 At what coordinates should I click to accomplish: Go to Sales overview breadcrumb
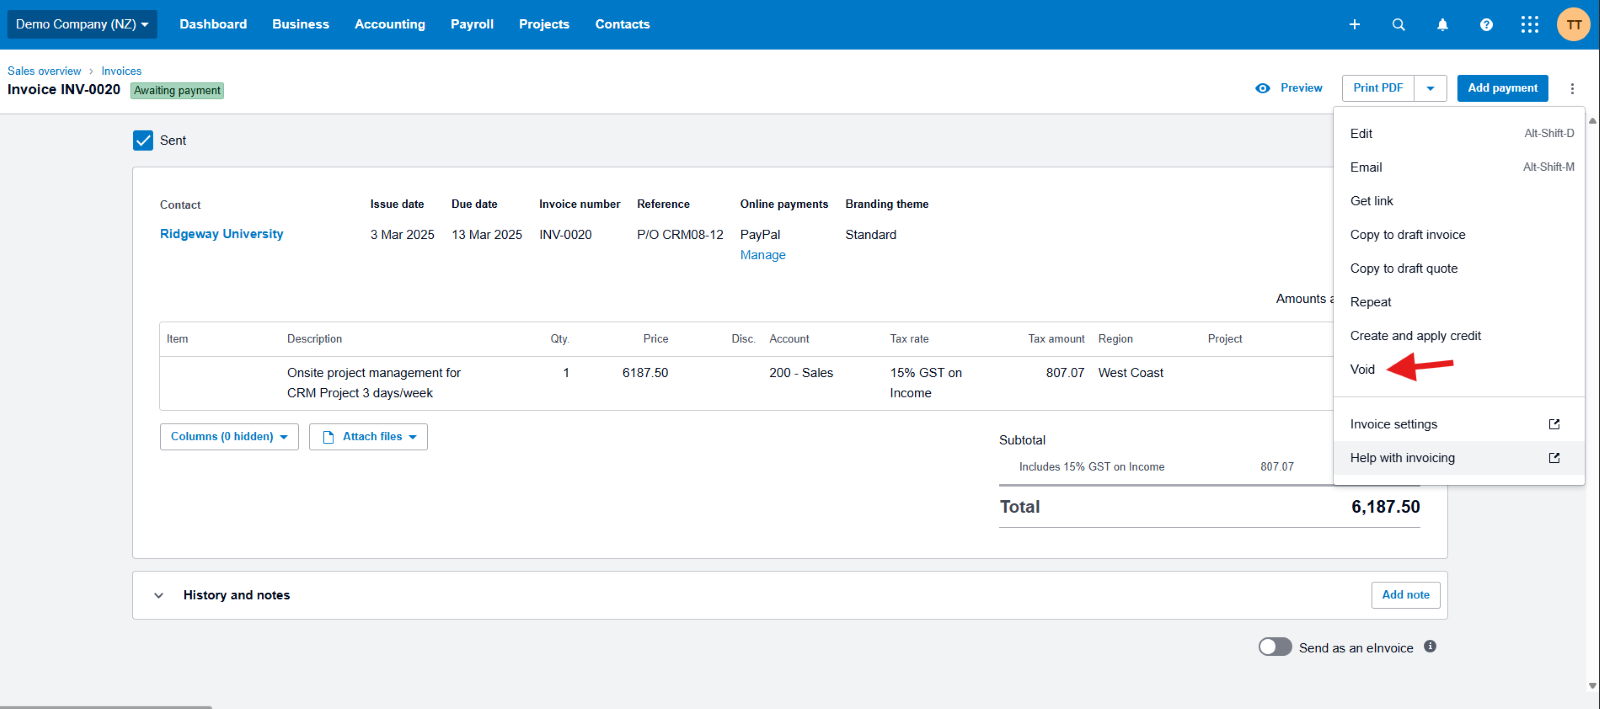tap(44, 71)
